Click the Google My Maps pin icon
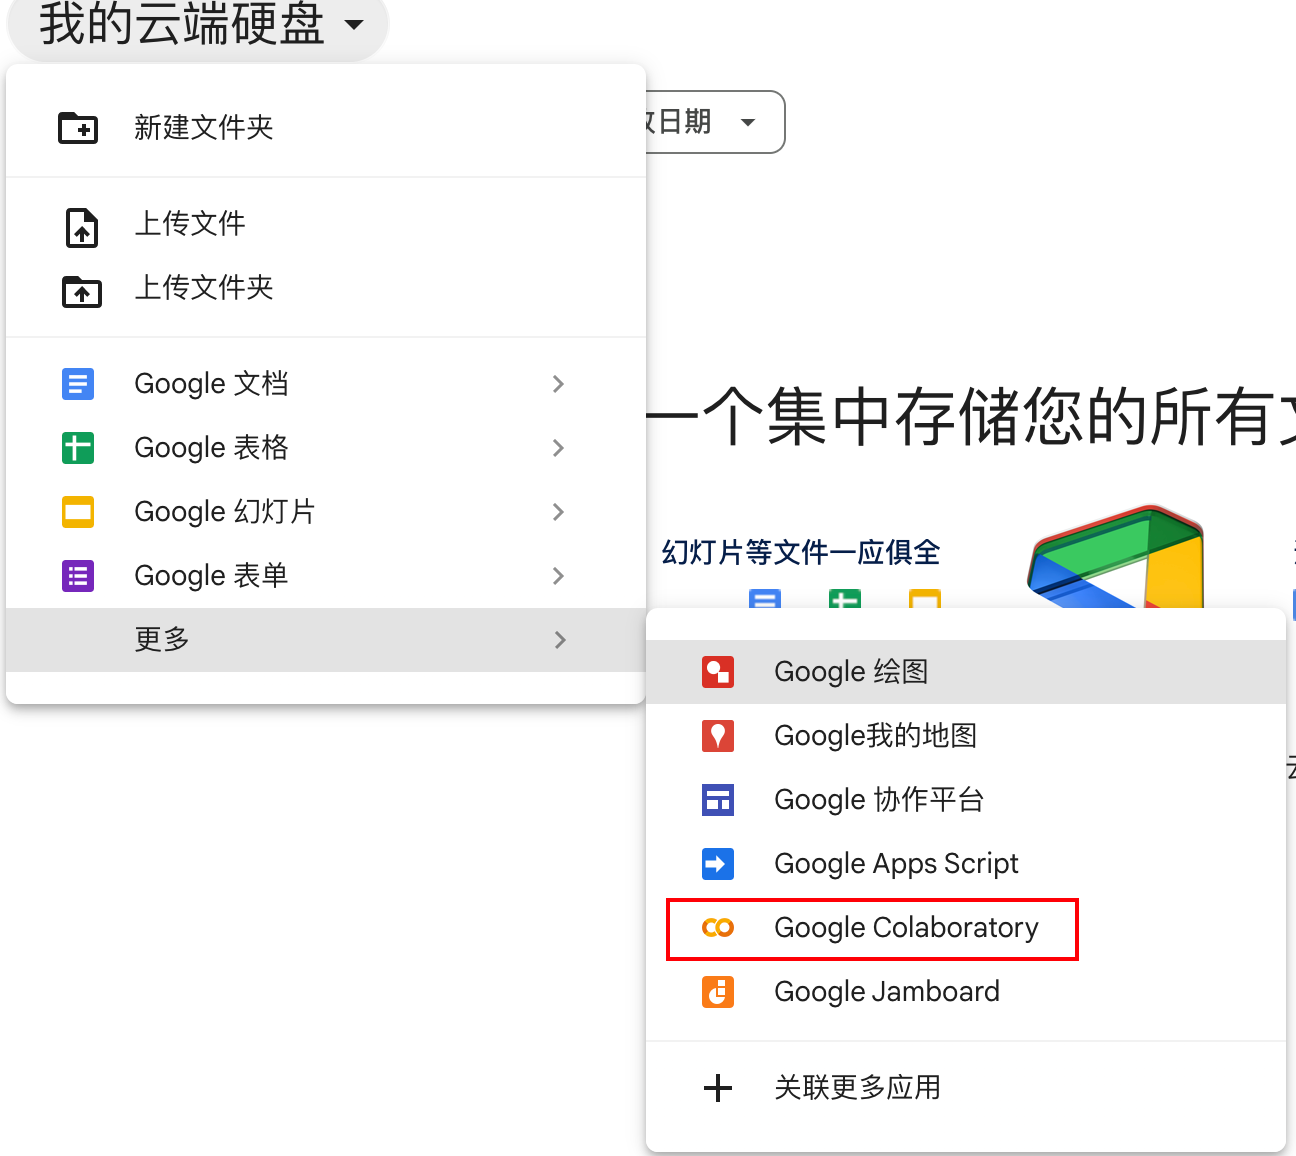This screenshot has height=1156, width=1296. coord(718,736)
